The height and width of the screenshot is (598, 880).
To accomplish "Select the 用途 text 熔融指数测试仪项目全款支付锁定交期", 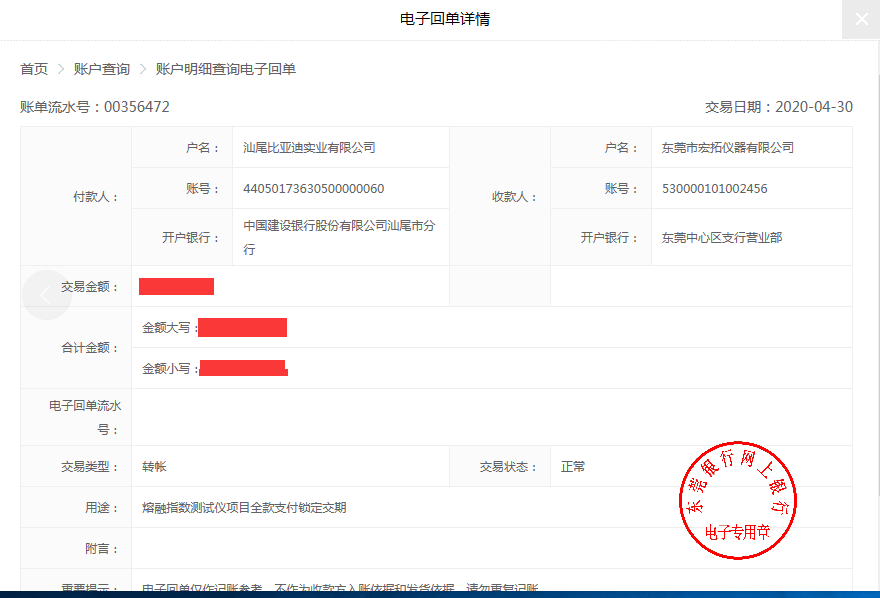I will [x=245, y=507].
